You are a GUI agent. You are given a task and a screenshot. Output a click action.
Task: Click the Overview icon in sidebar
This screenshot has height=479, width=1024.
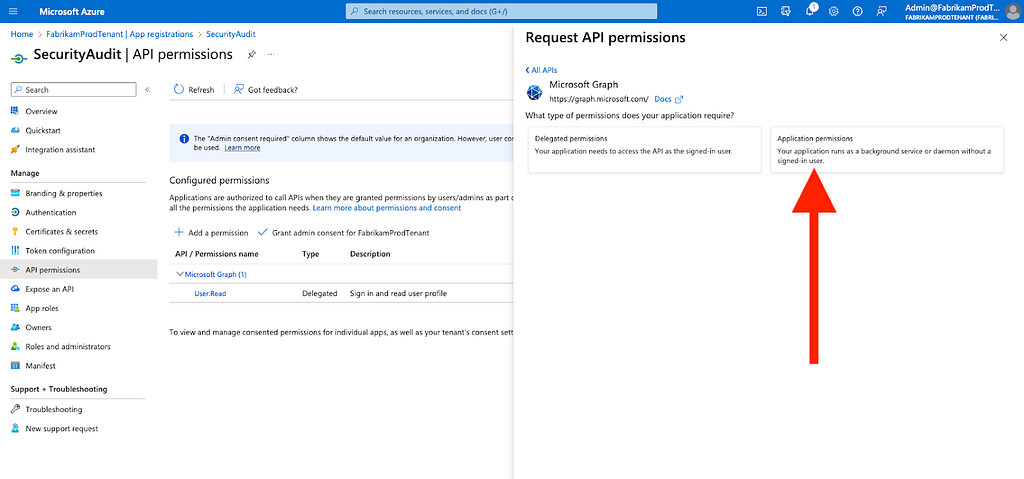(15, 111)
